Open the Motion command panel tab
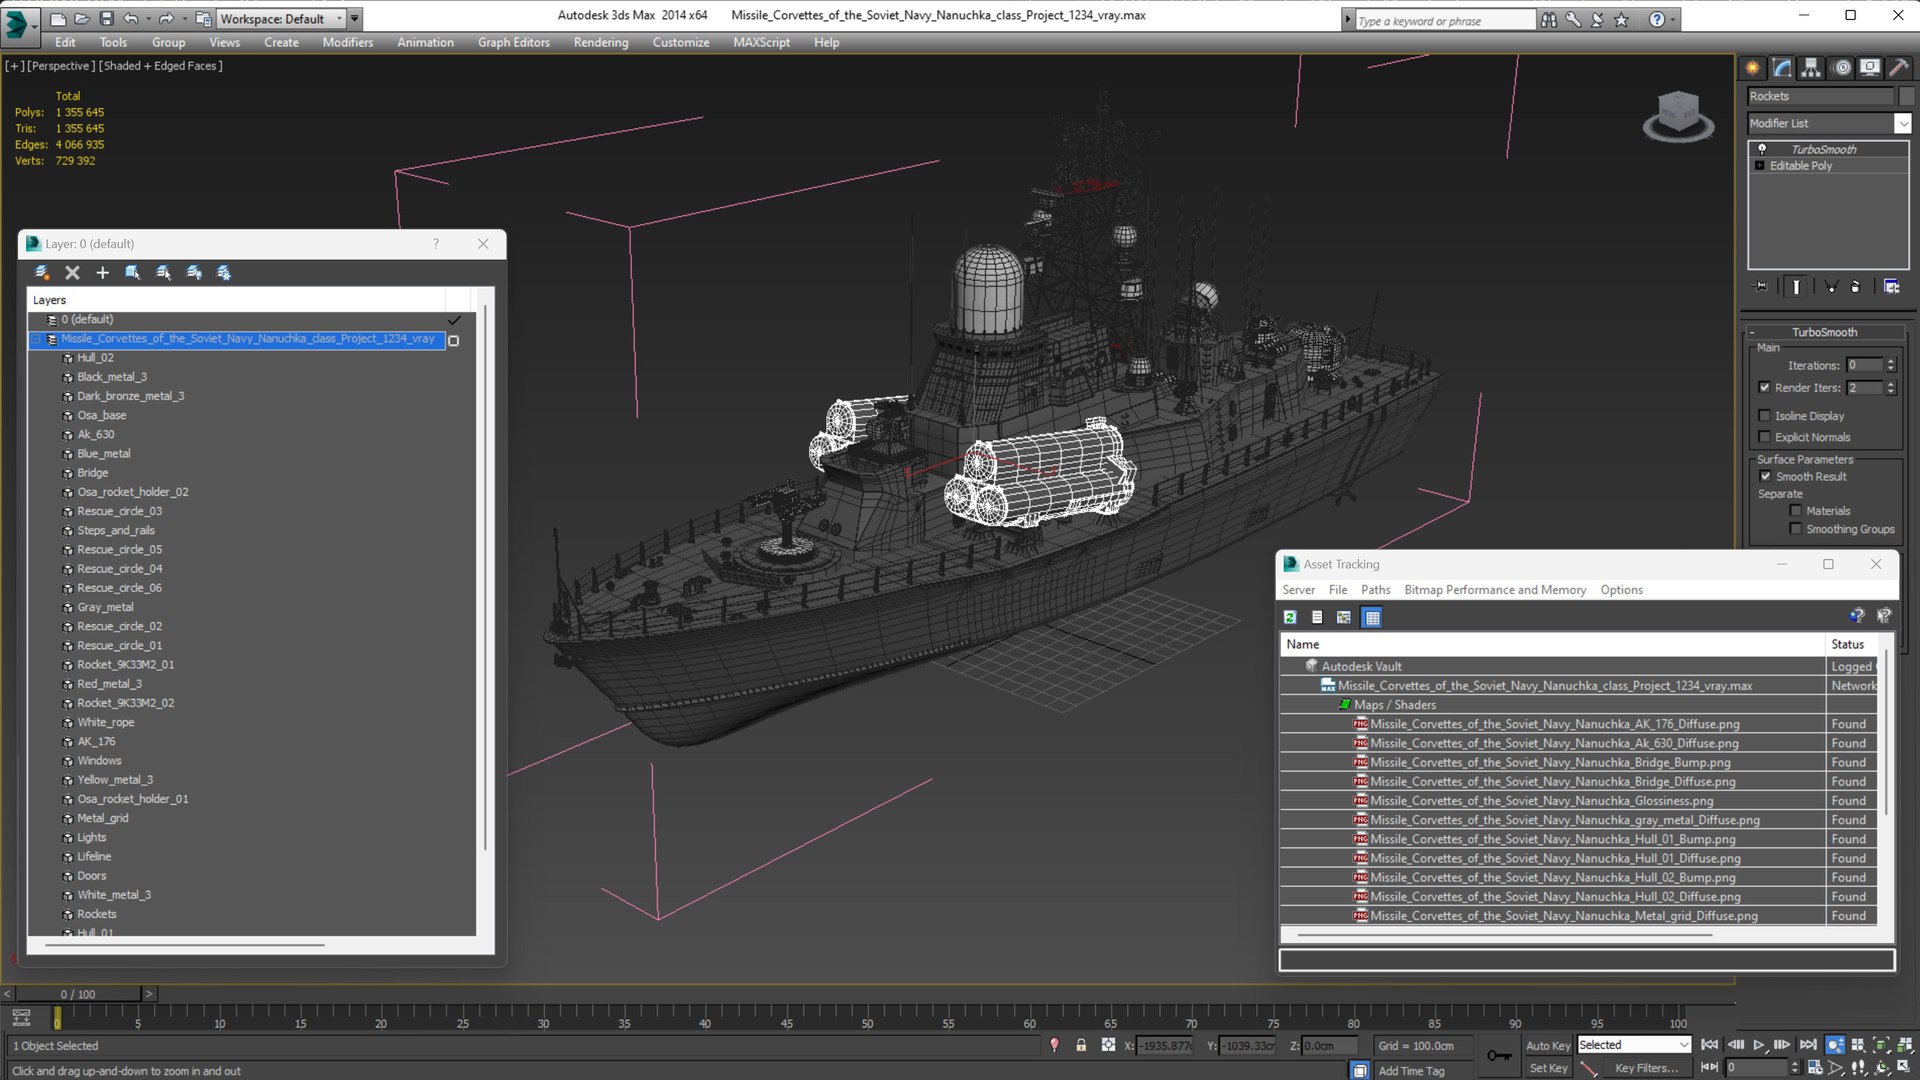 point(1841,68)
